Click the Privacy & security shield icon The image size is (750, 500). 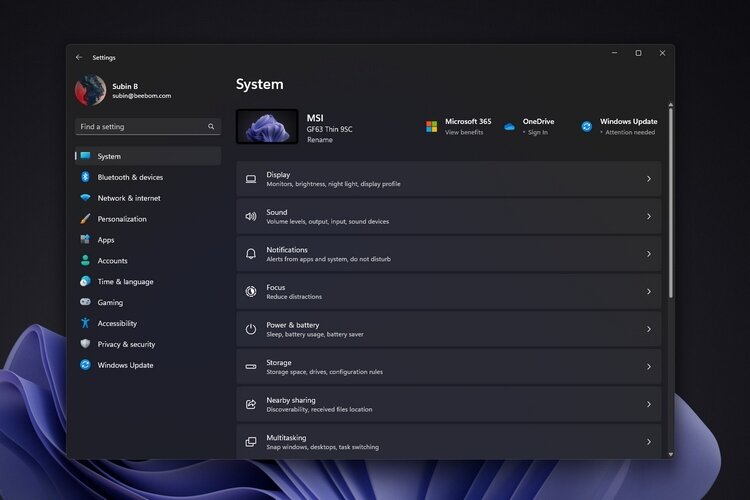pyautogui.click(x=85, y=344)
